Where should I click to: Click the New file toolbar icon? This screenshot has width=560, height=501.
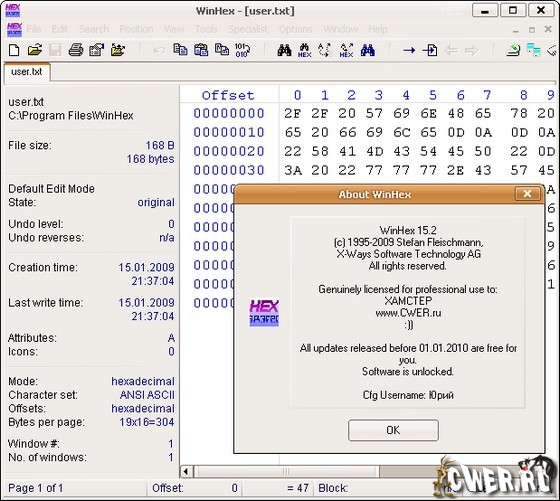14,50
